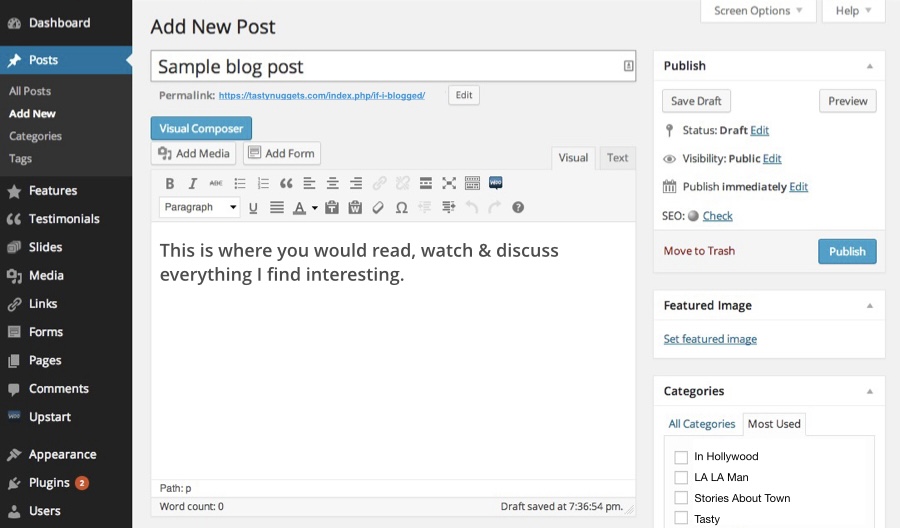
Task: Open editor keyboard help
Action: pyautogui.click(x=518, y=208)
